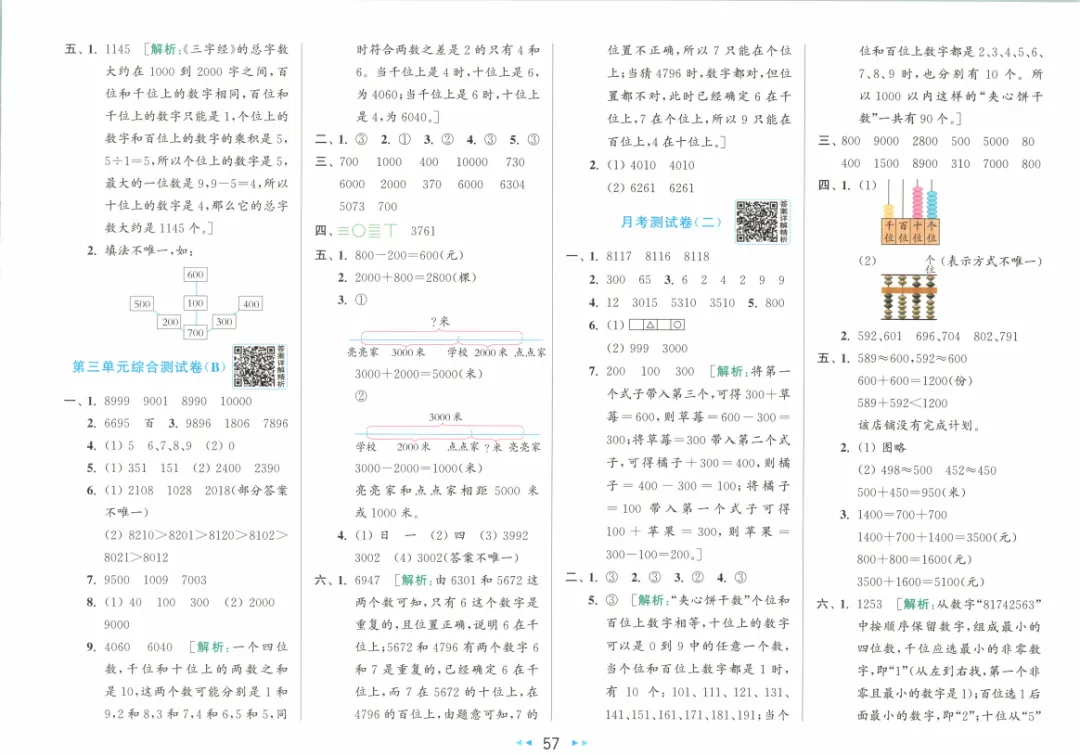Image resolution: width=1080 pixels, height=755 pixels.
Task: Click the page number 57
Action: pos(551,743)
